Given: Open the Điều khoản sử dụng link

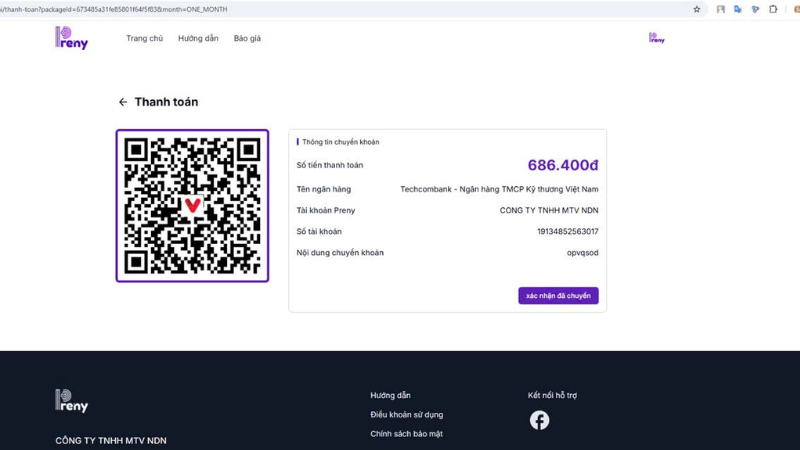Looking at the screenshot, I should coord(406,415).
